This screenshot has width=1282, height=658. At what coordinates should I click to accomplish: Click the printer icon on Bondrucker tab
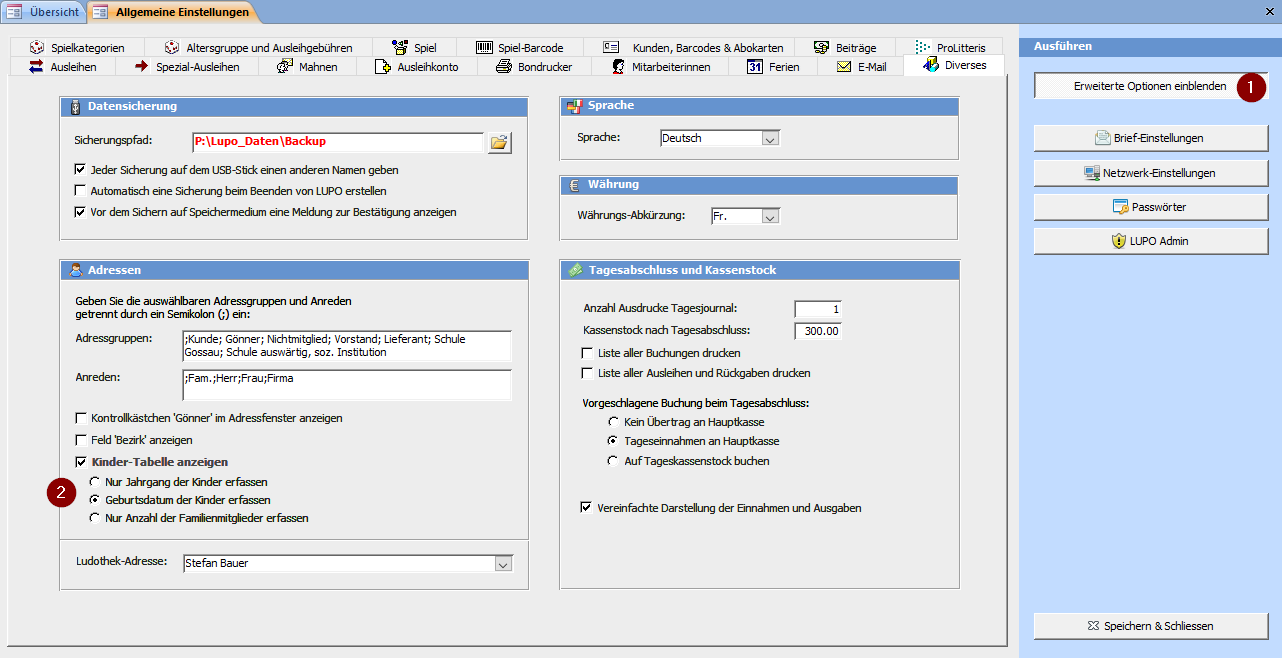tap(503, 67)
